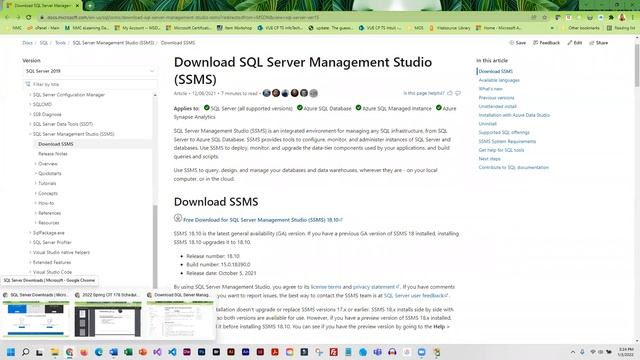The image size is (640, 360).
Task: Open a new Chrome tab
Action: [90, 6]
